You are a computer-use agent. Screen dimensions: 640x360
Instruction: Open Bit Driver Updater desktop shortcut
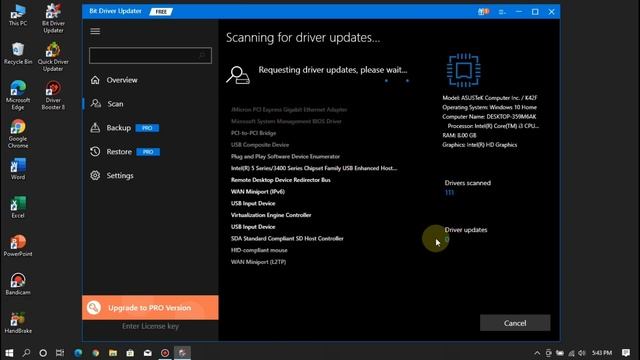[53, 19]
